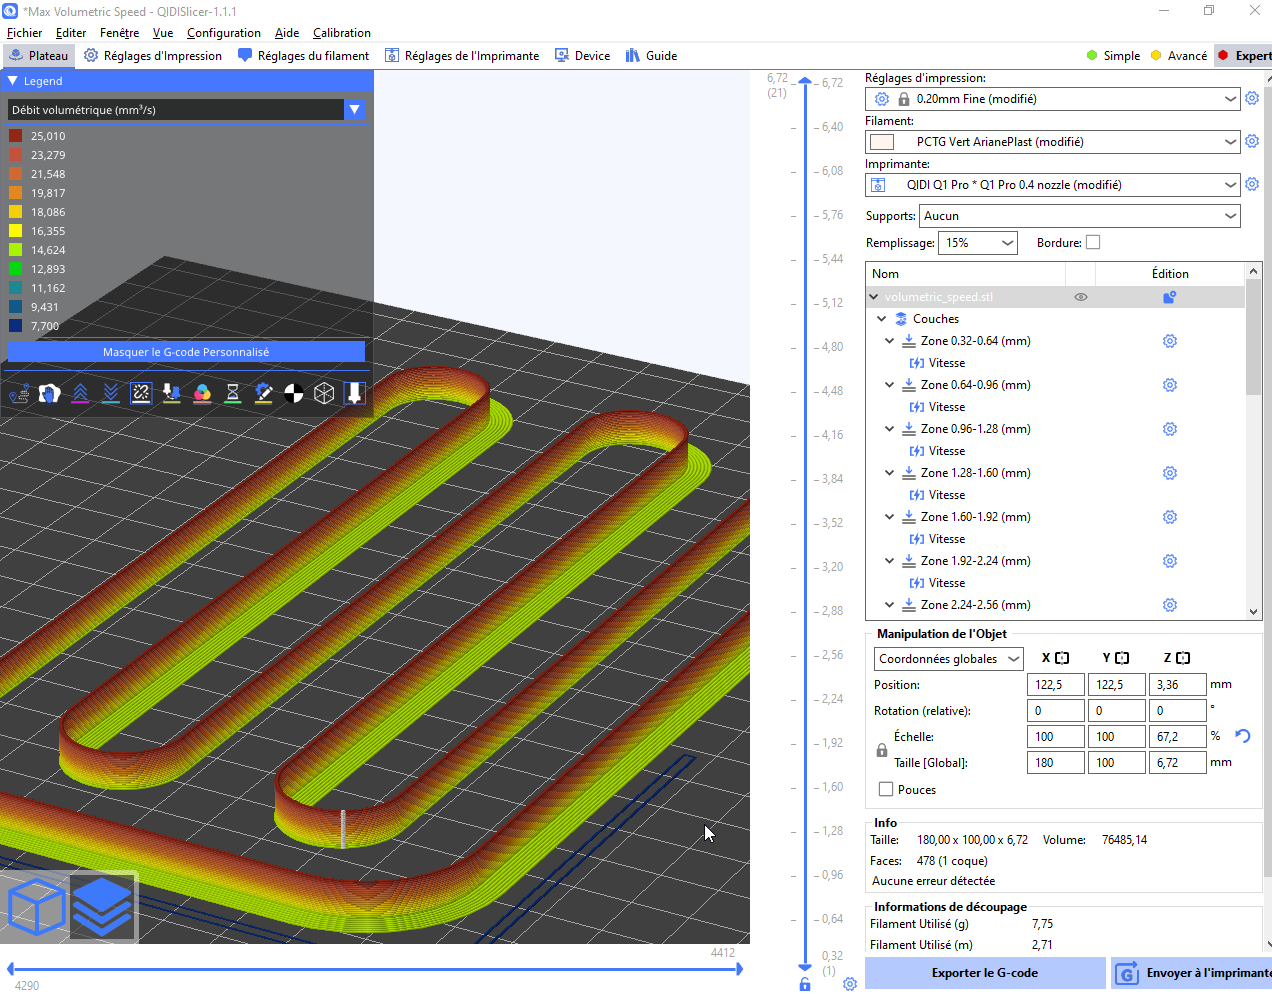Switch to 3D editor cube view

36,907
